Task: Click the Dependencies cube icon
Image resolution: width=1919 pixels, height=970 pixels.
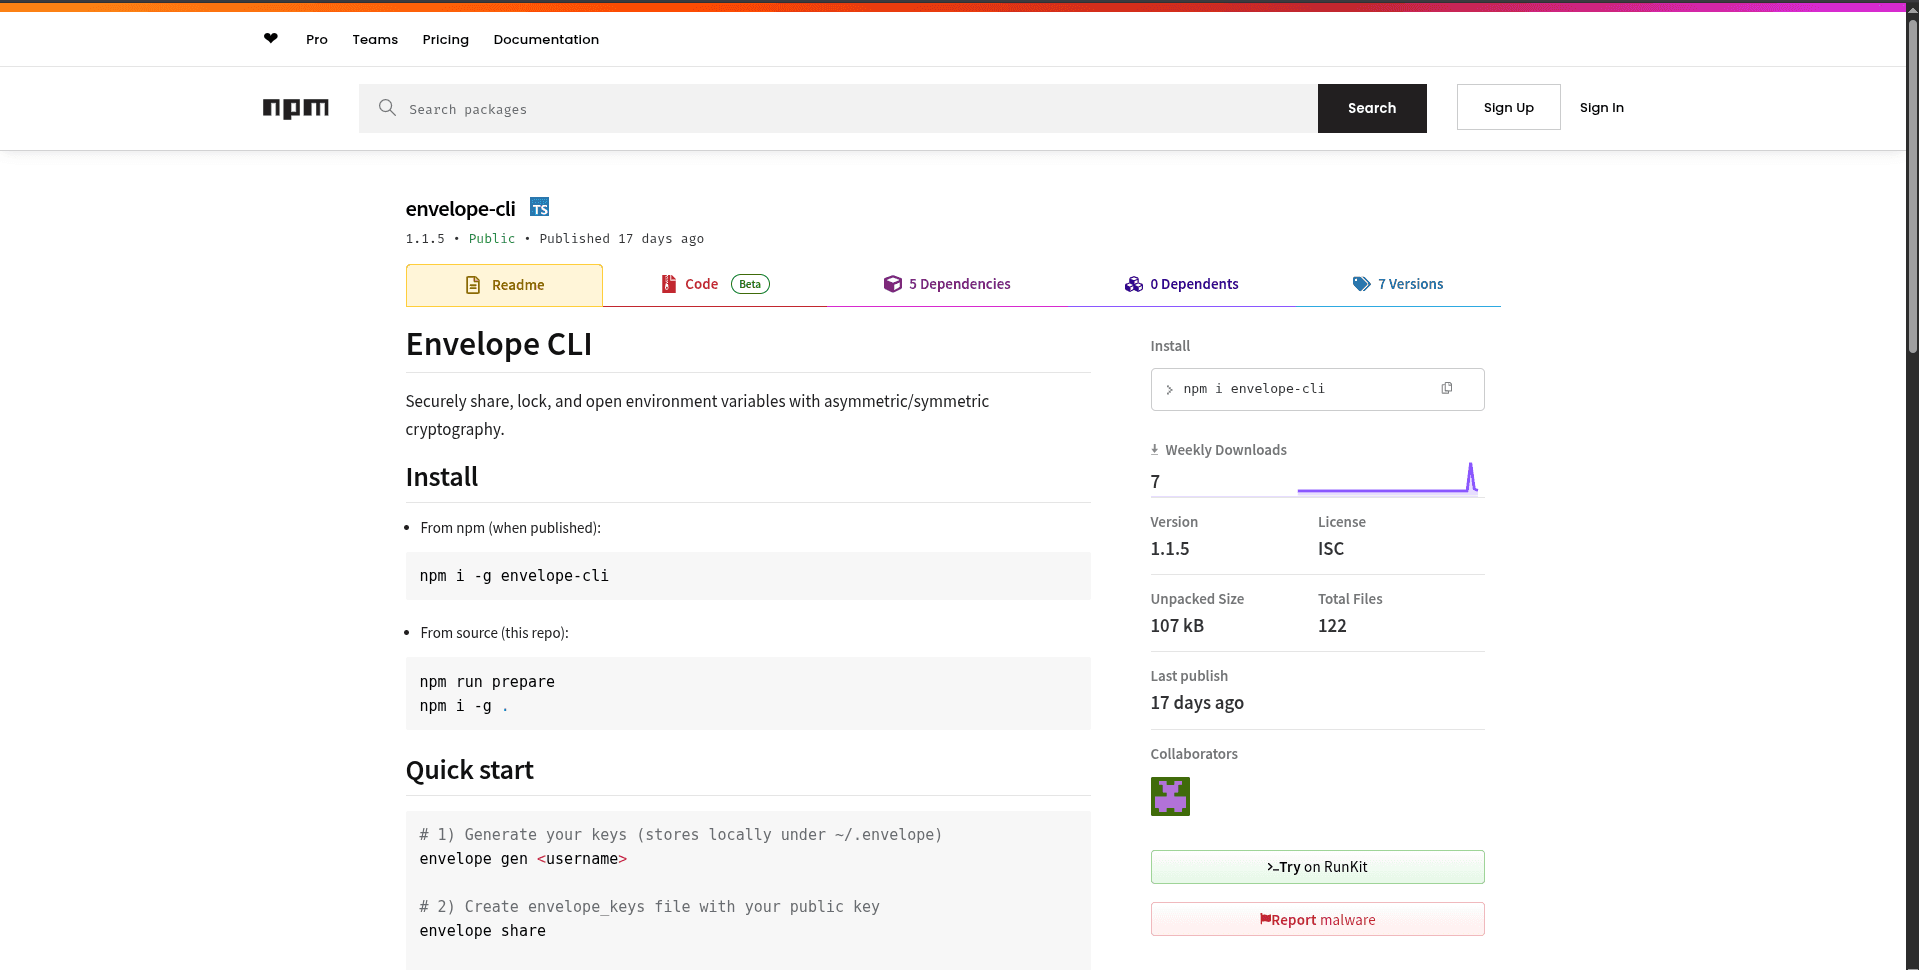Action: 893,284
